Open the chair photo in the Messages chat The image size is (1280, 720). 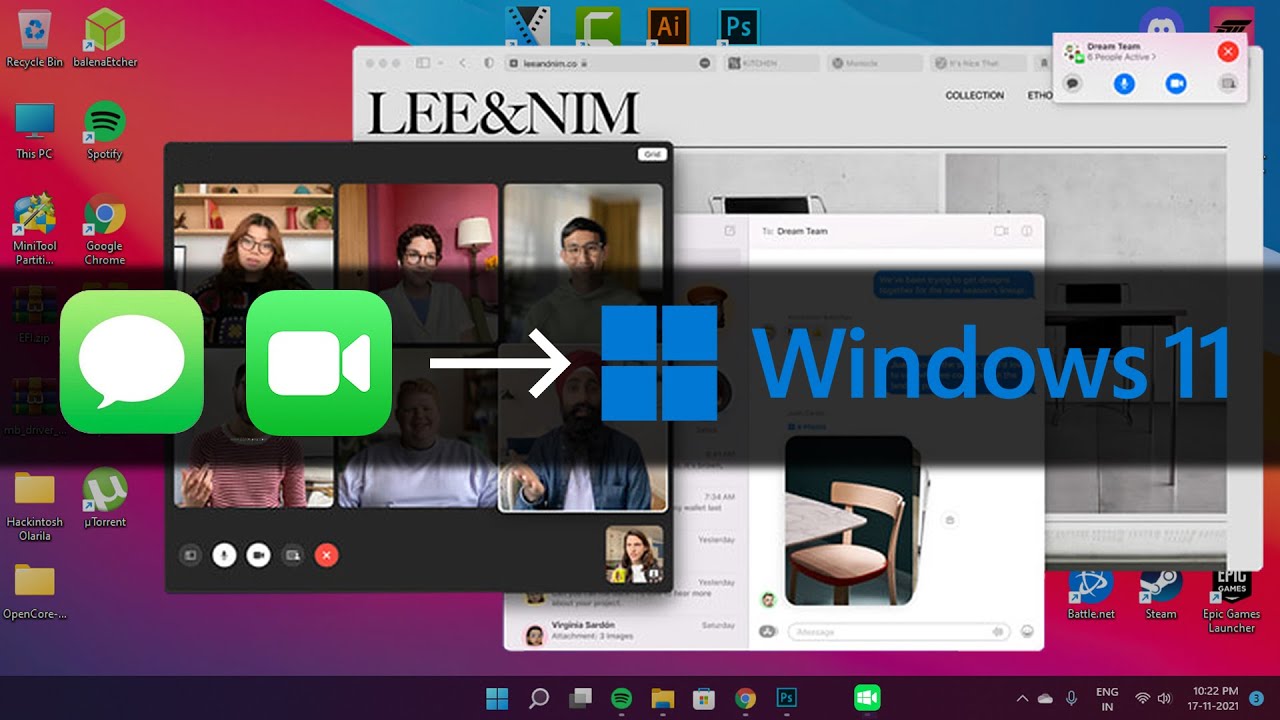pyautogui.click(x=849, y=520)
